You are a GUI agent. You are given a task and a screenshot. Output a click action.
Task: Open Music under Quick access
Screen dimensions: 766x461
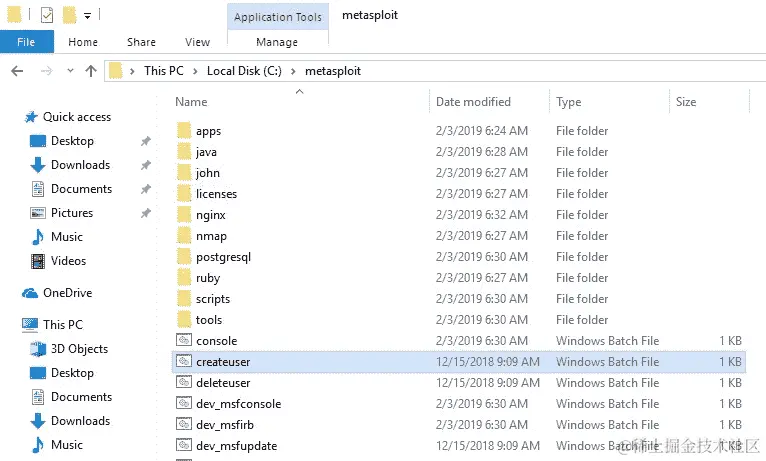tap(67, 236)
